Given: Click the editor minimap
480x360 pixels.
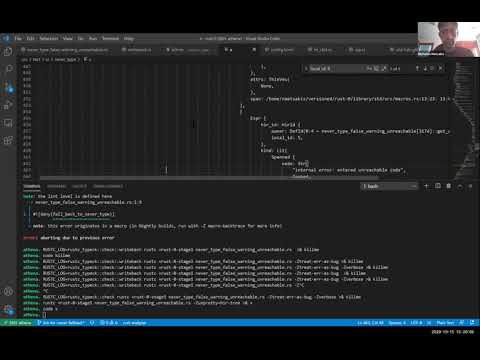Looking at the screenshot, I should click(466, 120).
